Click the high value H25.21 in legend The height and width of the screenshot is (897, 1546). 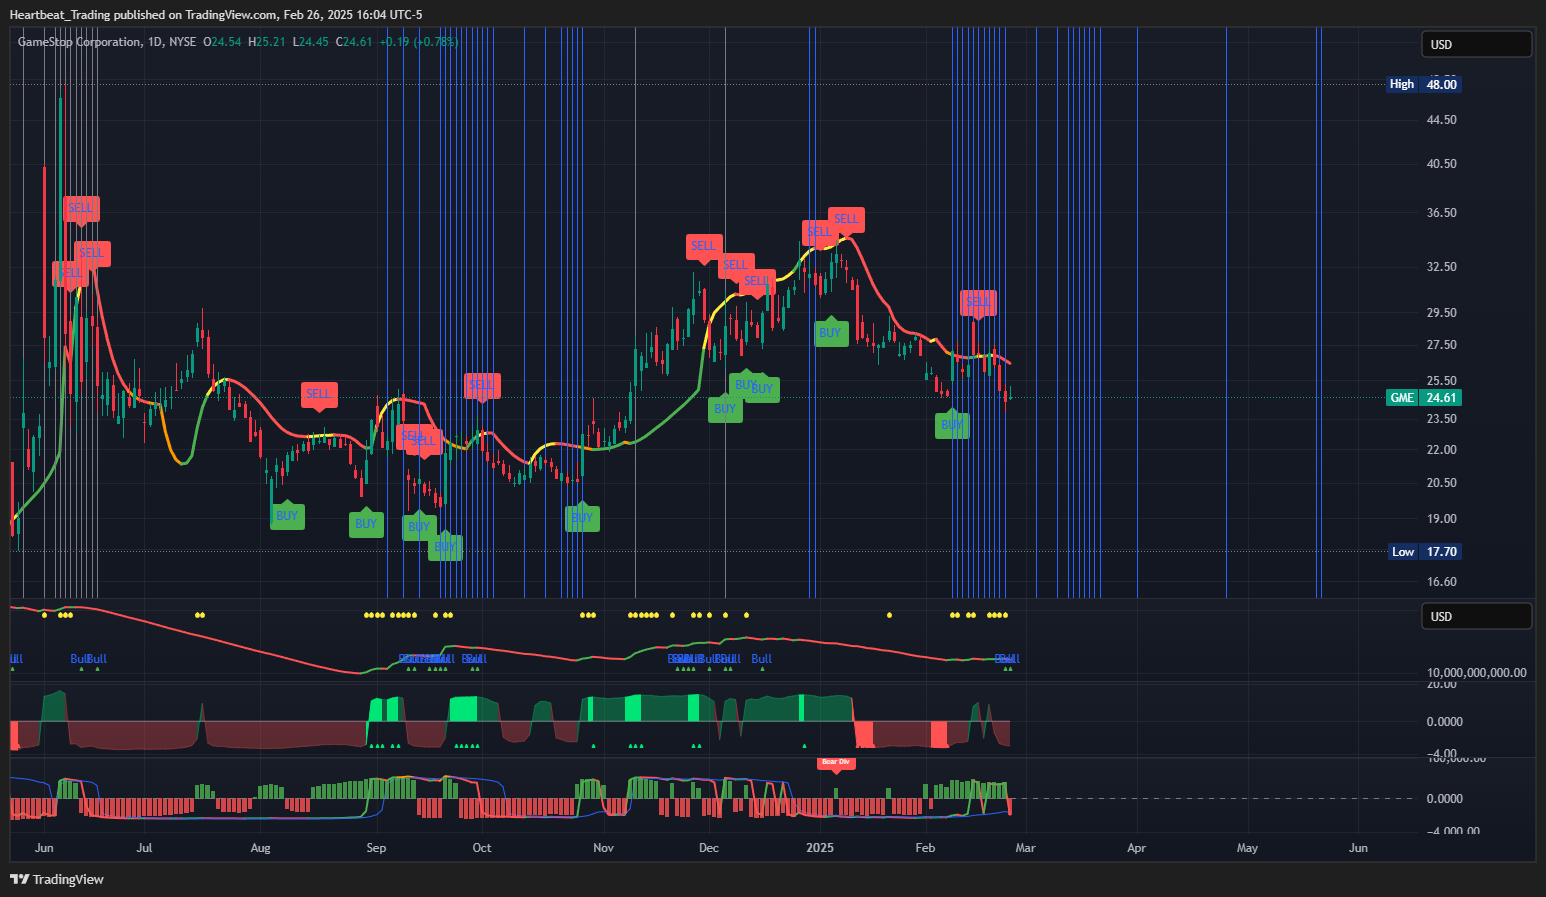pos(268,42)
